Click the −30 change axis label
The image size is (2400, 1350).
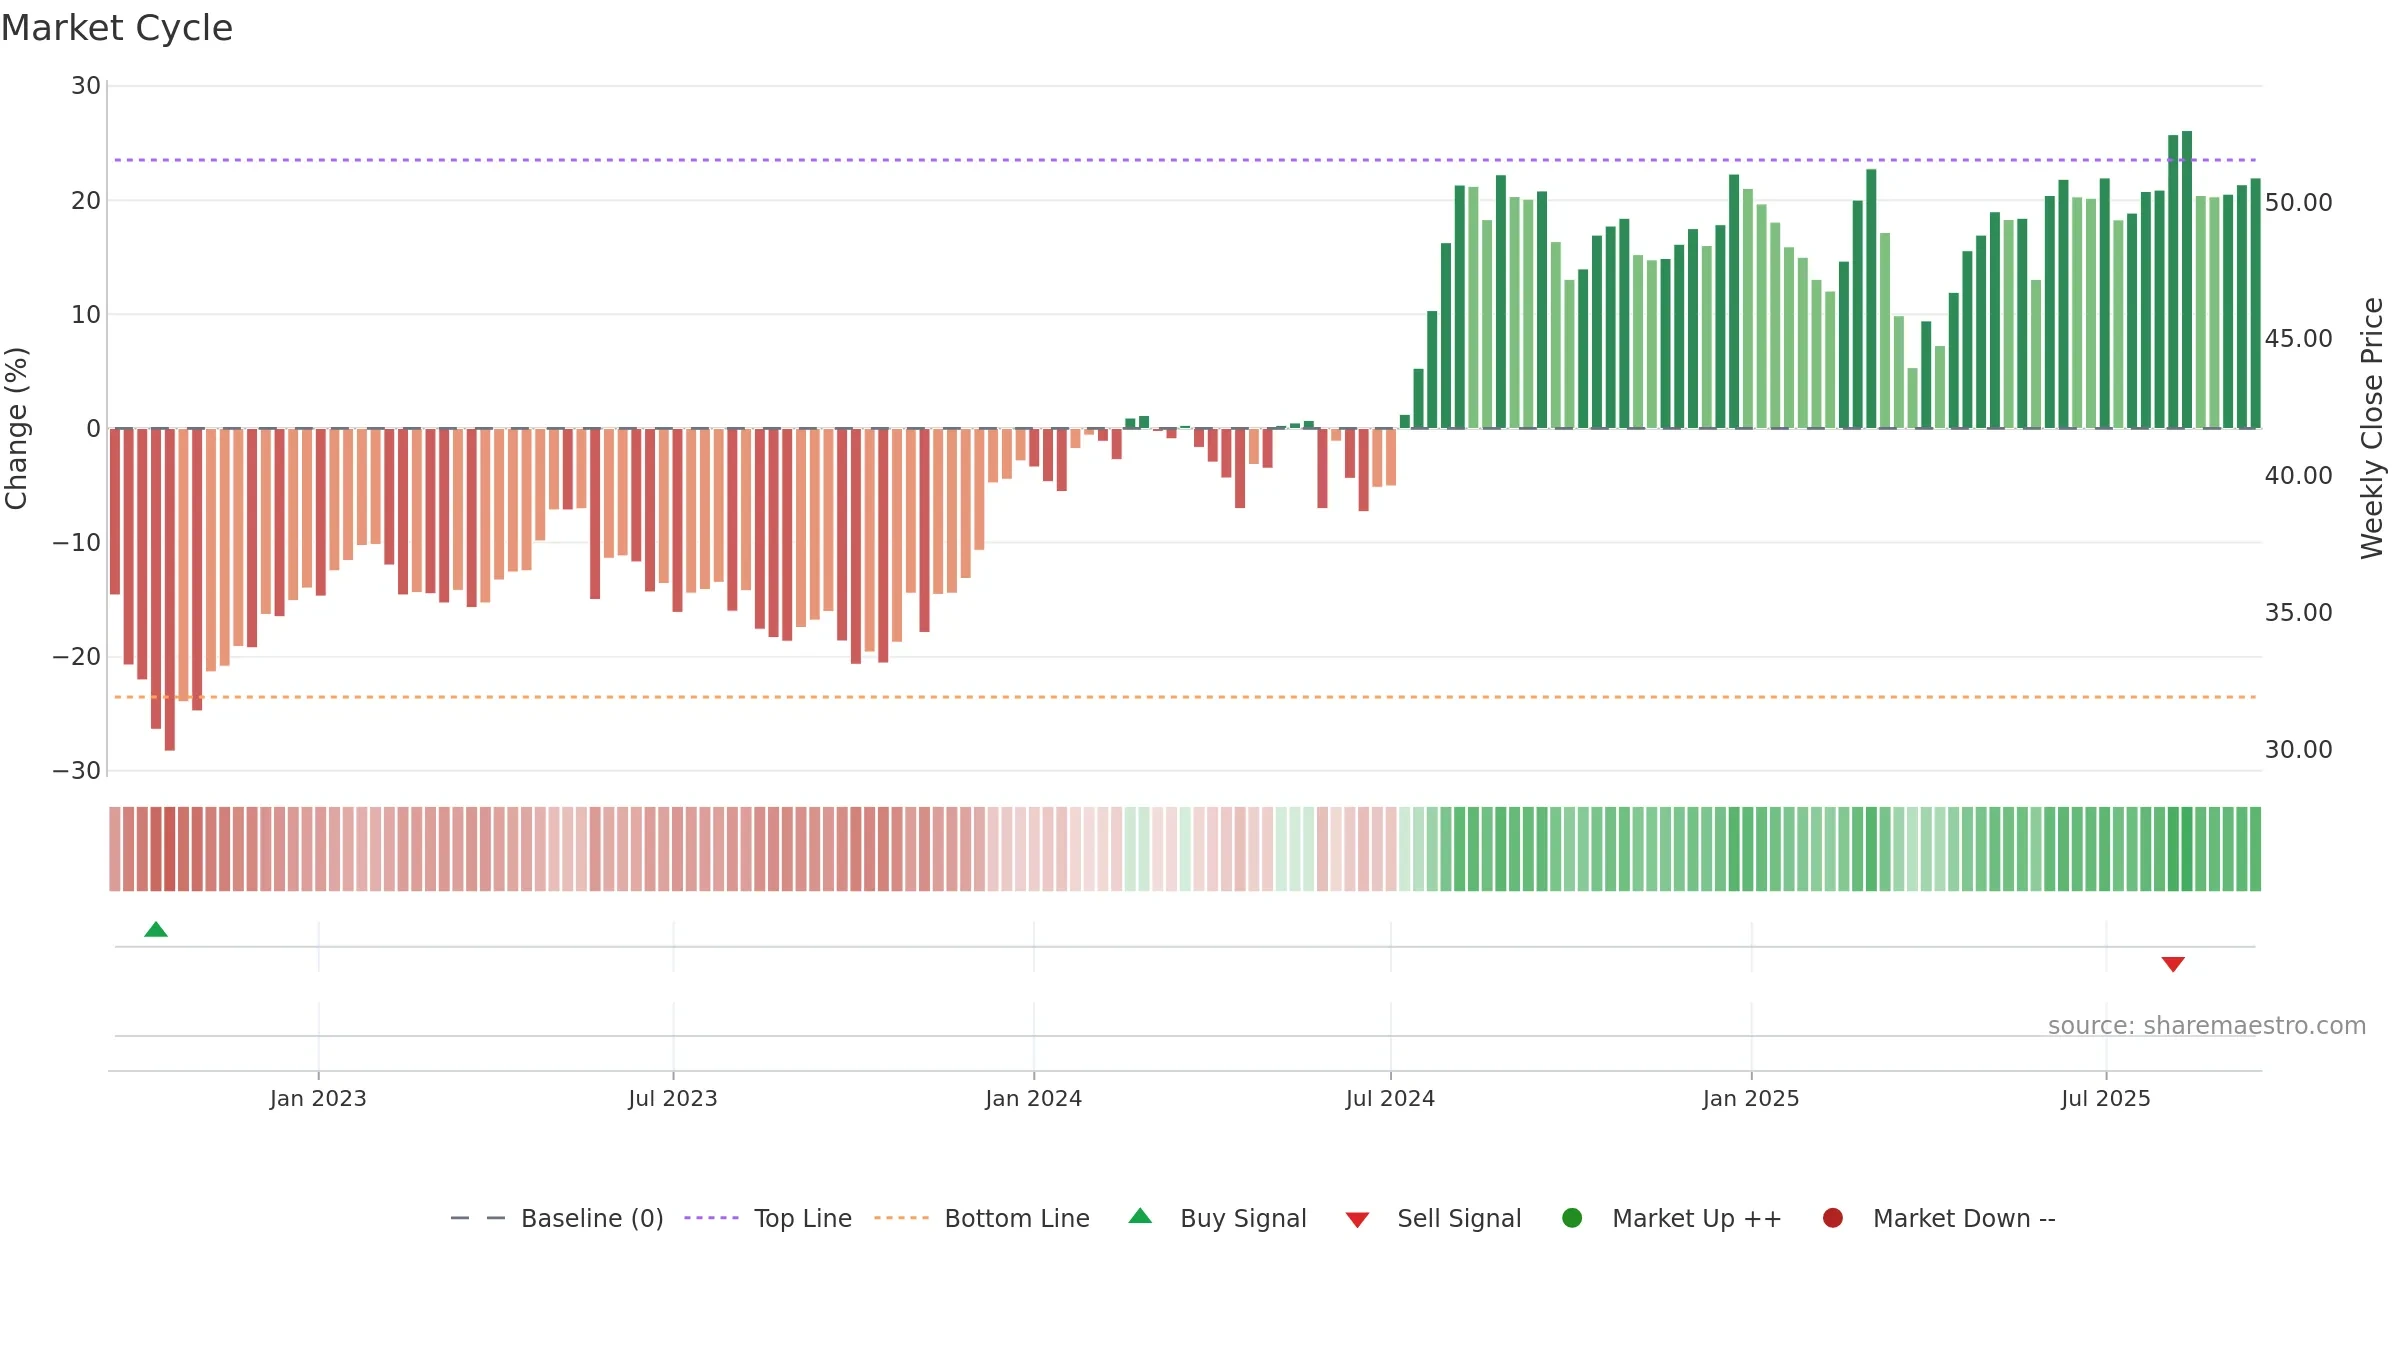[77, 771]
